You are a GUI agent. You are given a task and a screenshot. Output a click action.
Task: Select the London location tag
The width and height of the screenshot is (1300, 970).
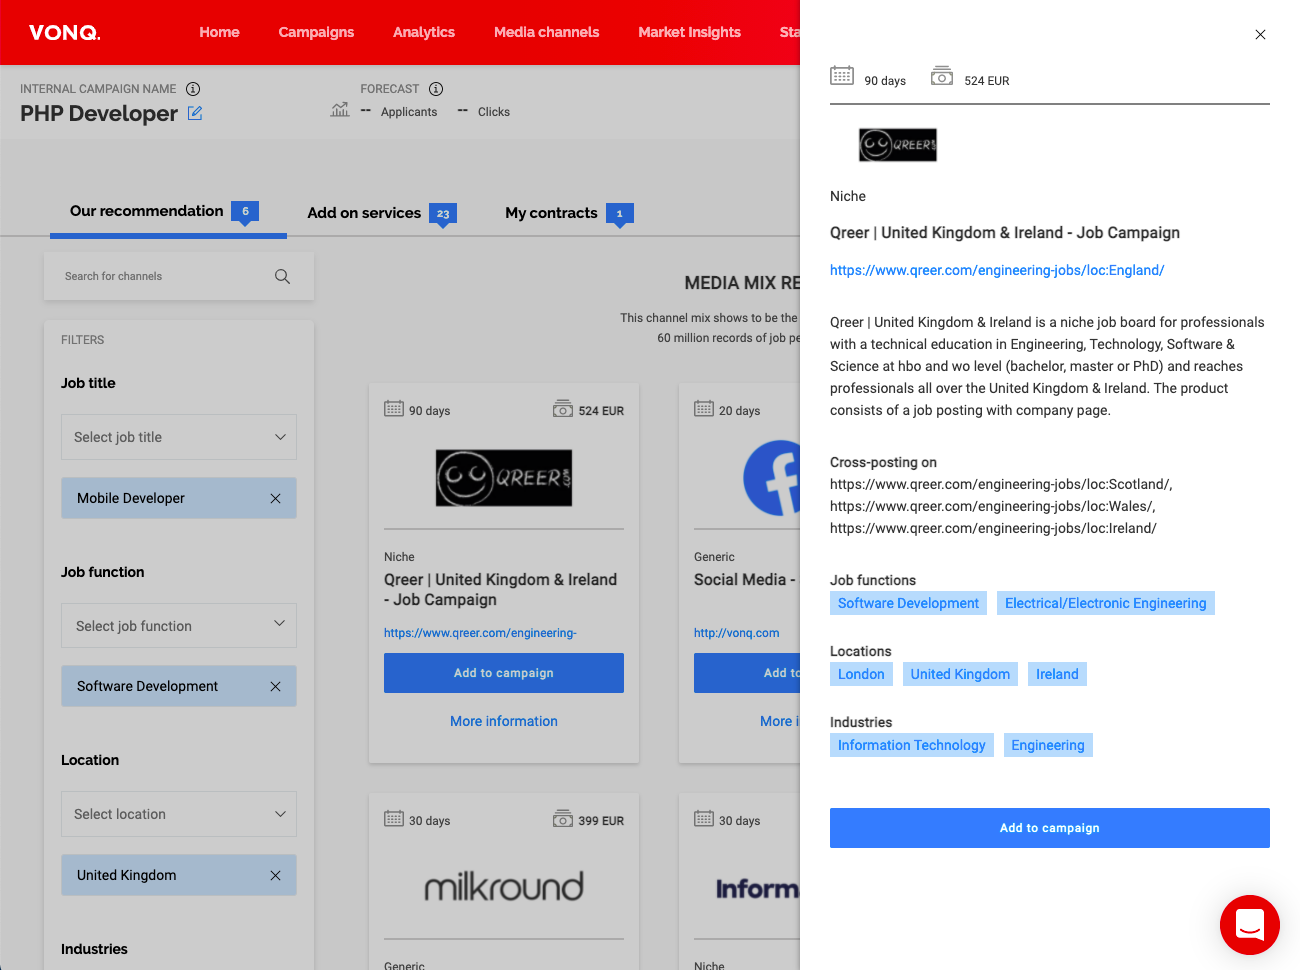[x=861, y=674]
